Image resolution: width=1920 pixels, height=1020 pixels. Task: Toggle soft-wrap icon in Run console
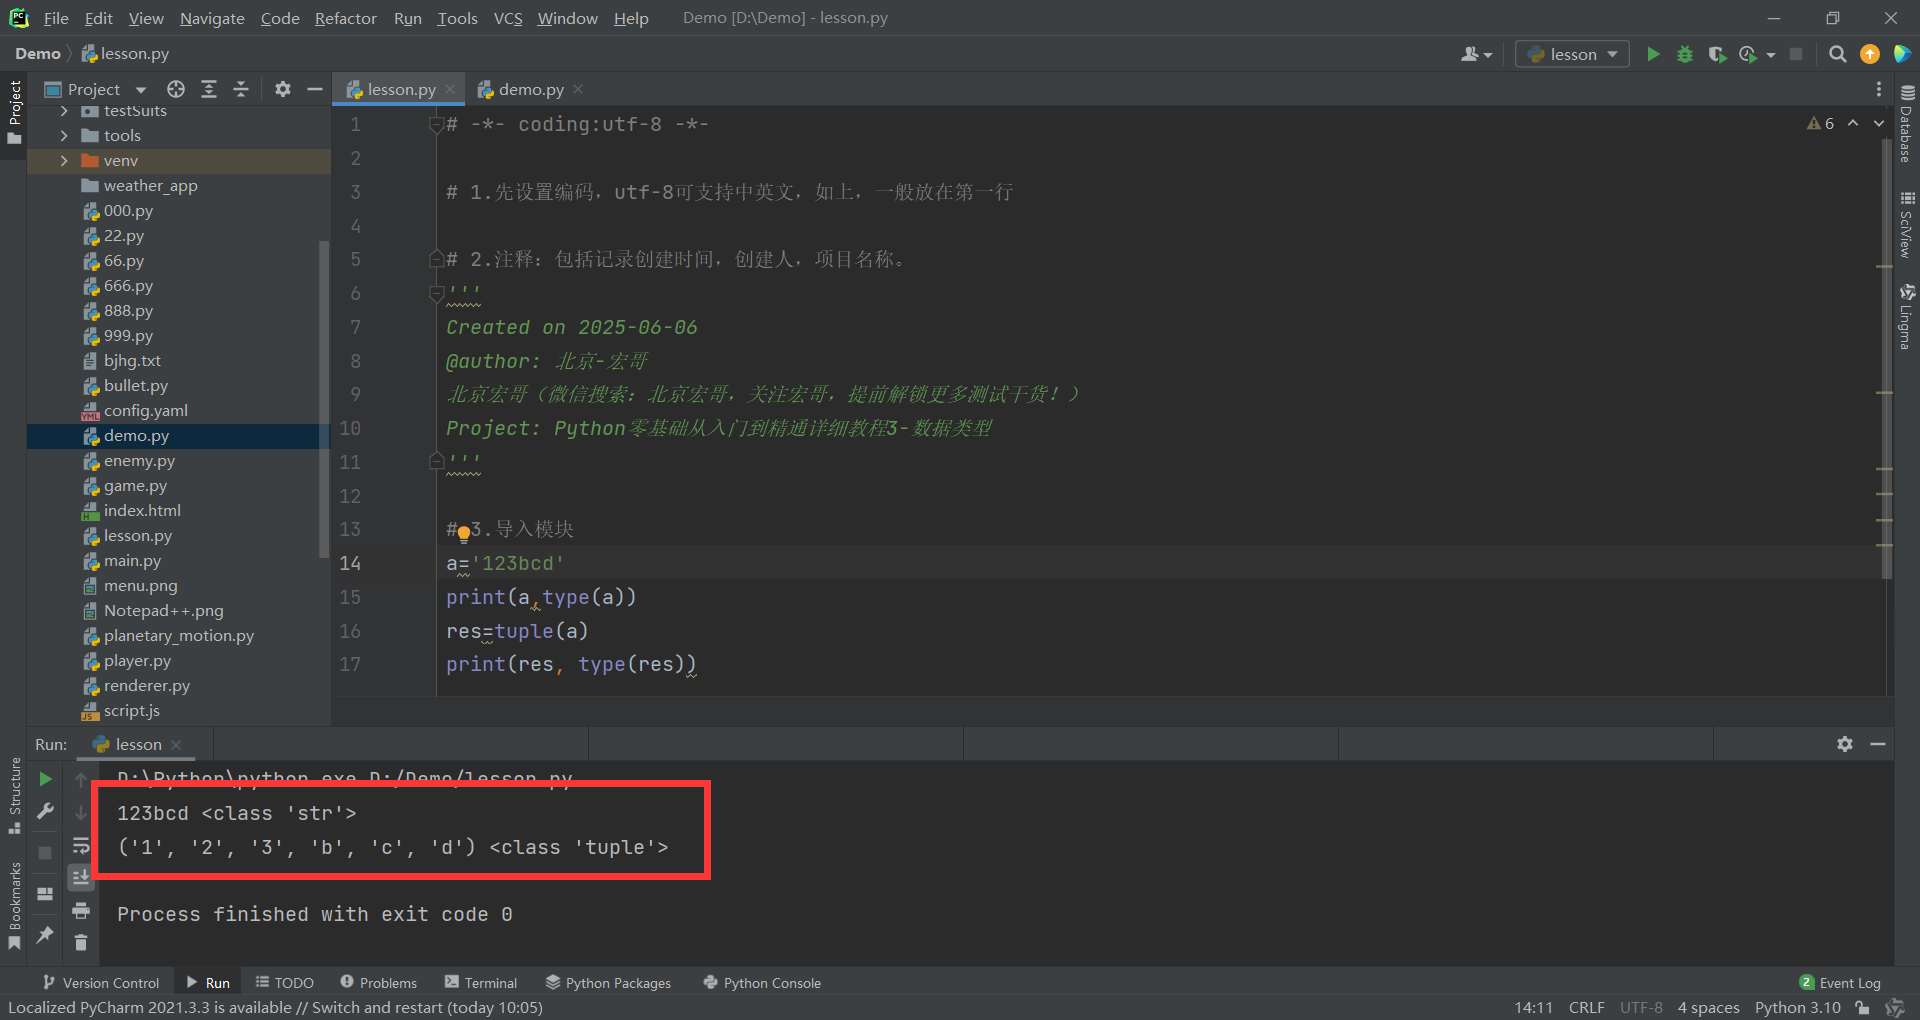point(81,846)
